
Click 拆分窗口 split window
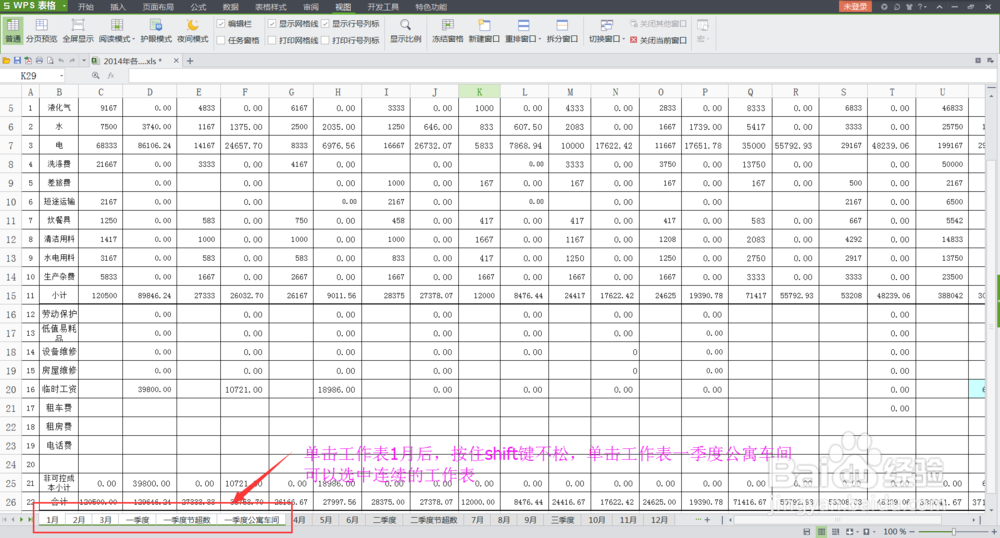(x=562, y=31)
